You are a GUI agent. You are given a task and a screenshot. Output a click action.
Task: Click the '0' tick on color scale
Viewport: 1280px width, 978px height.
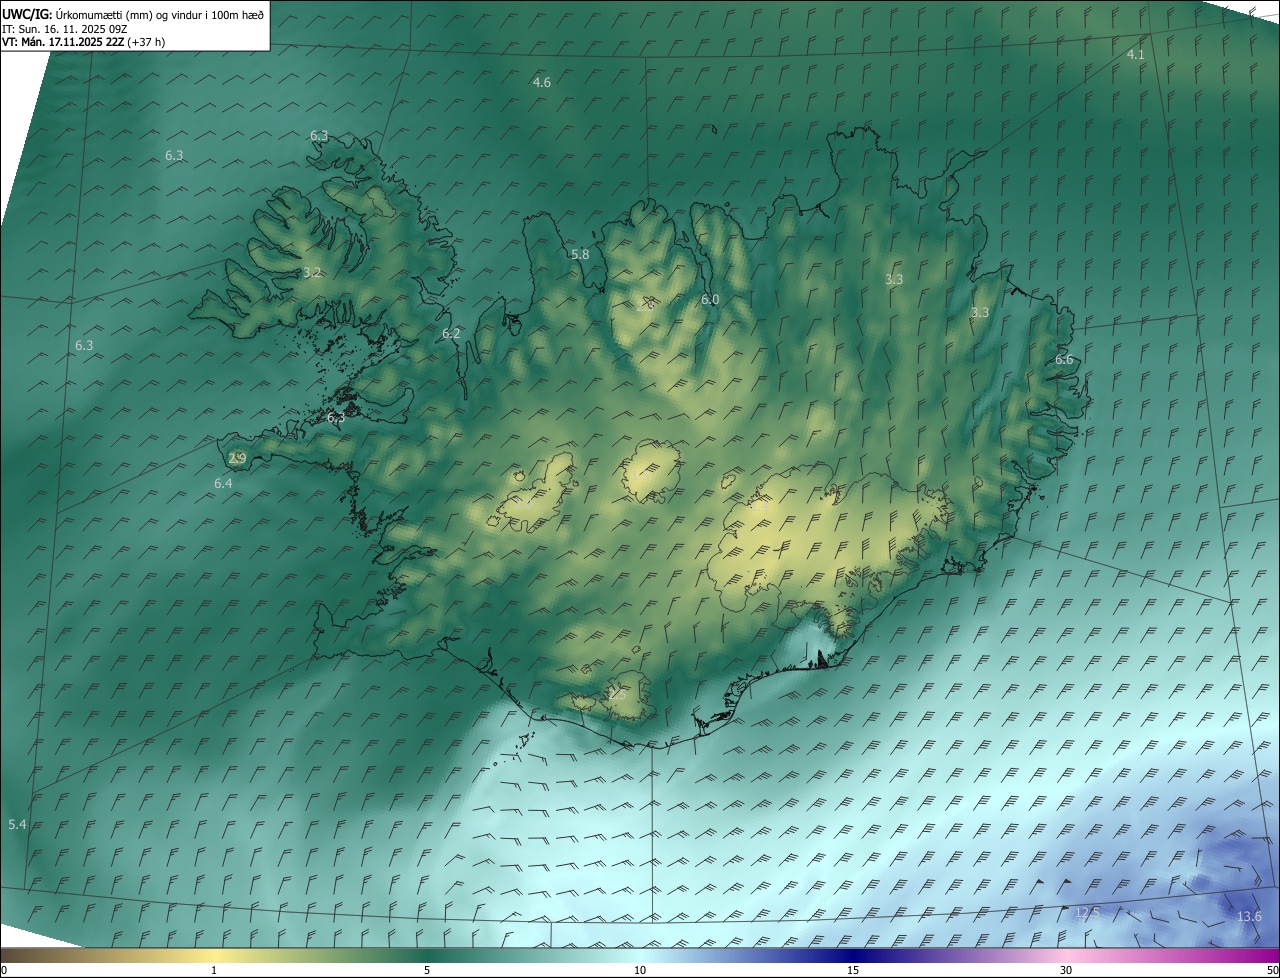click(3, 971)
